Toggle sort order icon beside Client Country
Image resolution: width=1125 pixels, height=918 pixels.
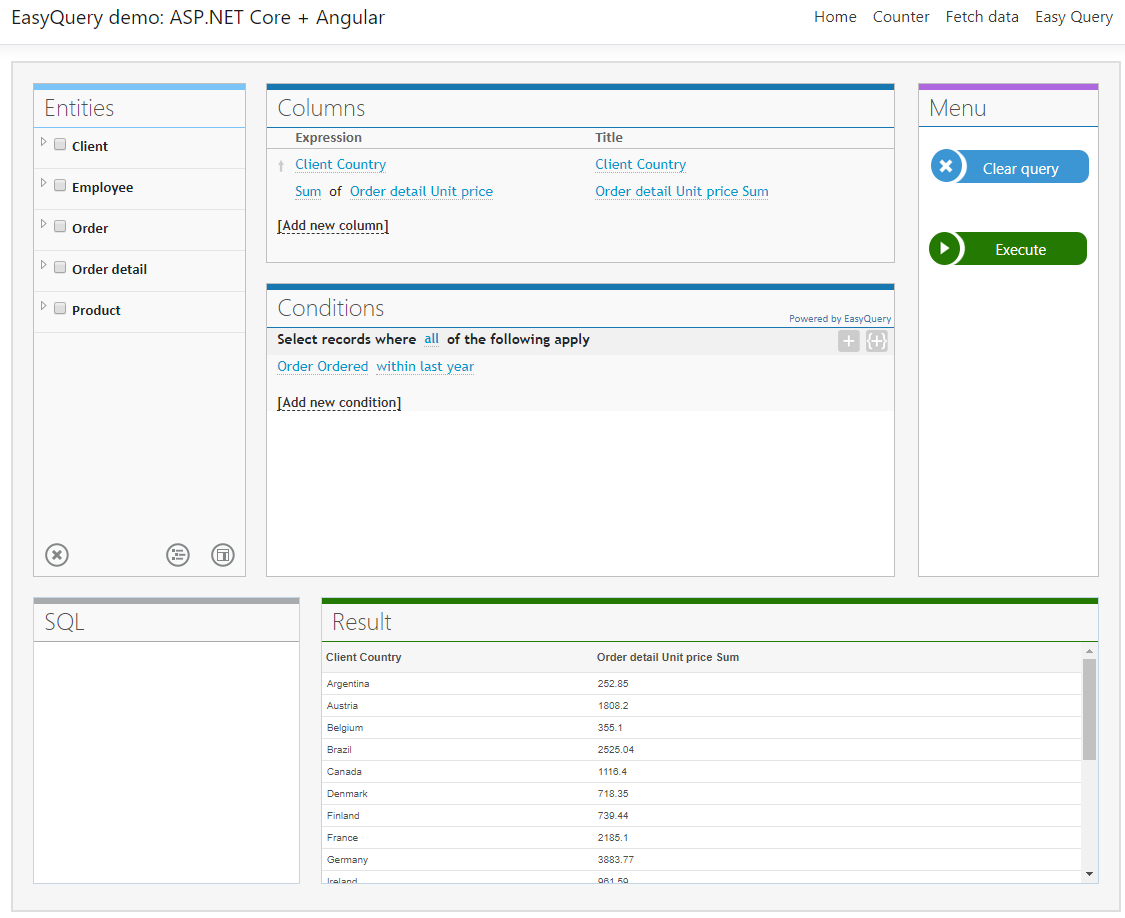click(x=279, y=164)
